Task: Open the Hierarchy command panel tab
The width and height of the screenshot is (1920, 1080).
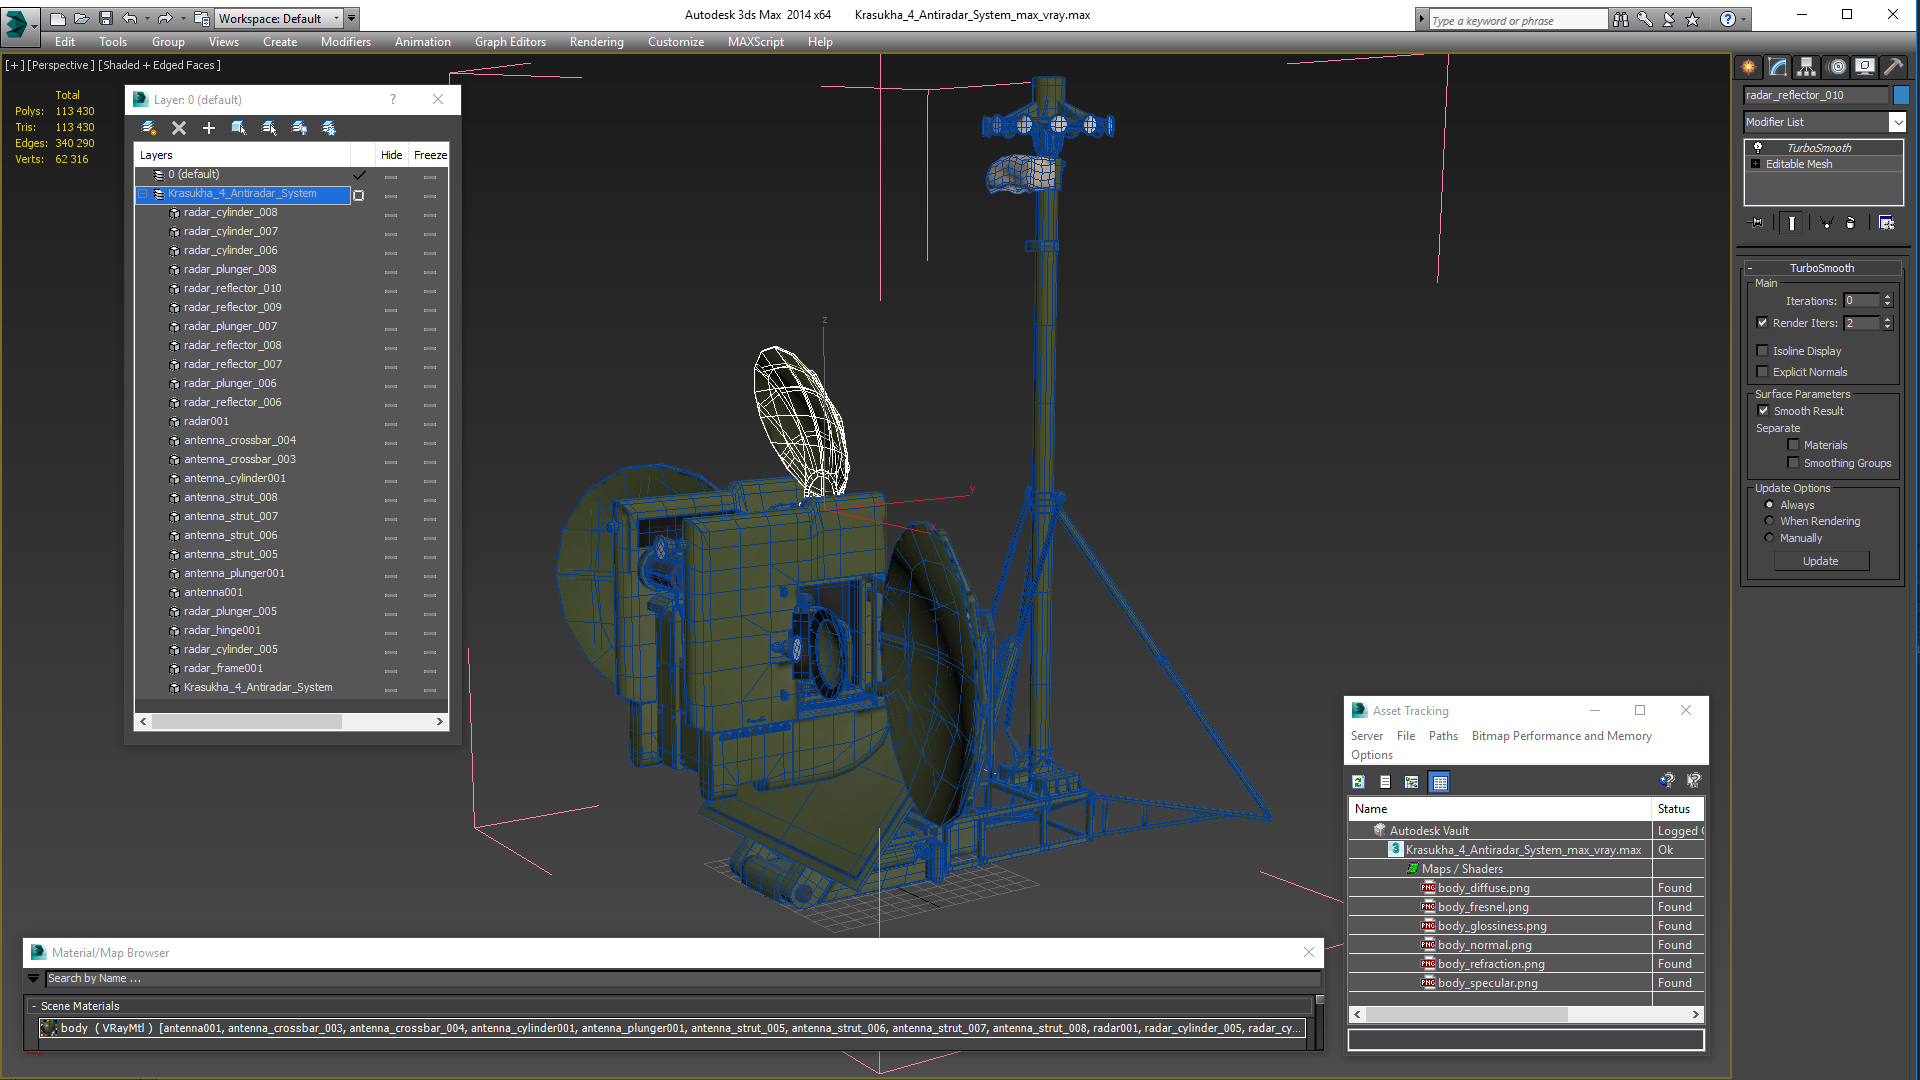Action: click(1806, 67)
